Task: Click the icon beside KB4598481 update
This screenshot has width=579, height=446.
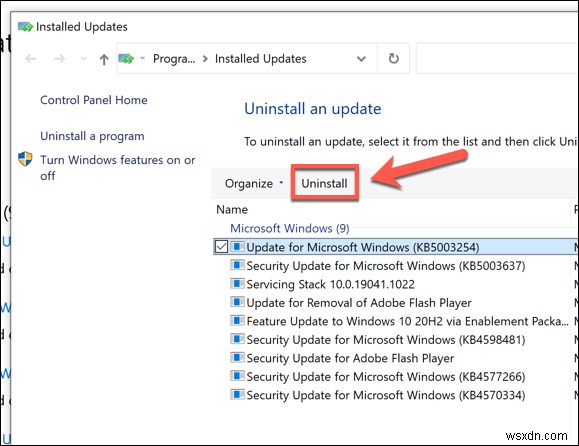Action: point(237,339)
